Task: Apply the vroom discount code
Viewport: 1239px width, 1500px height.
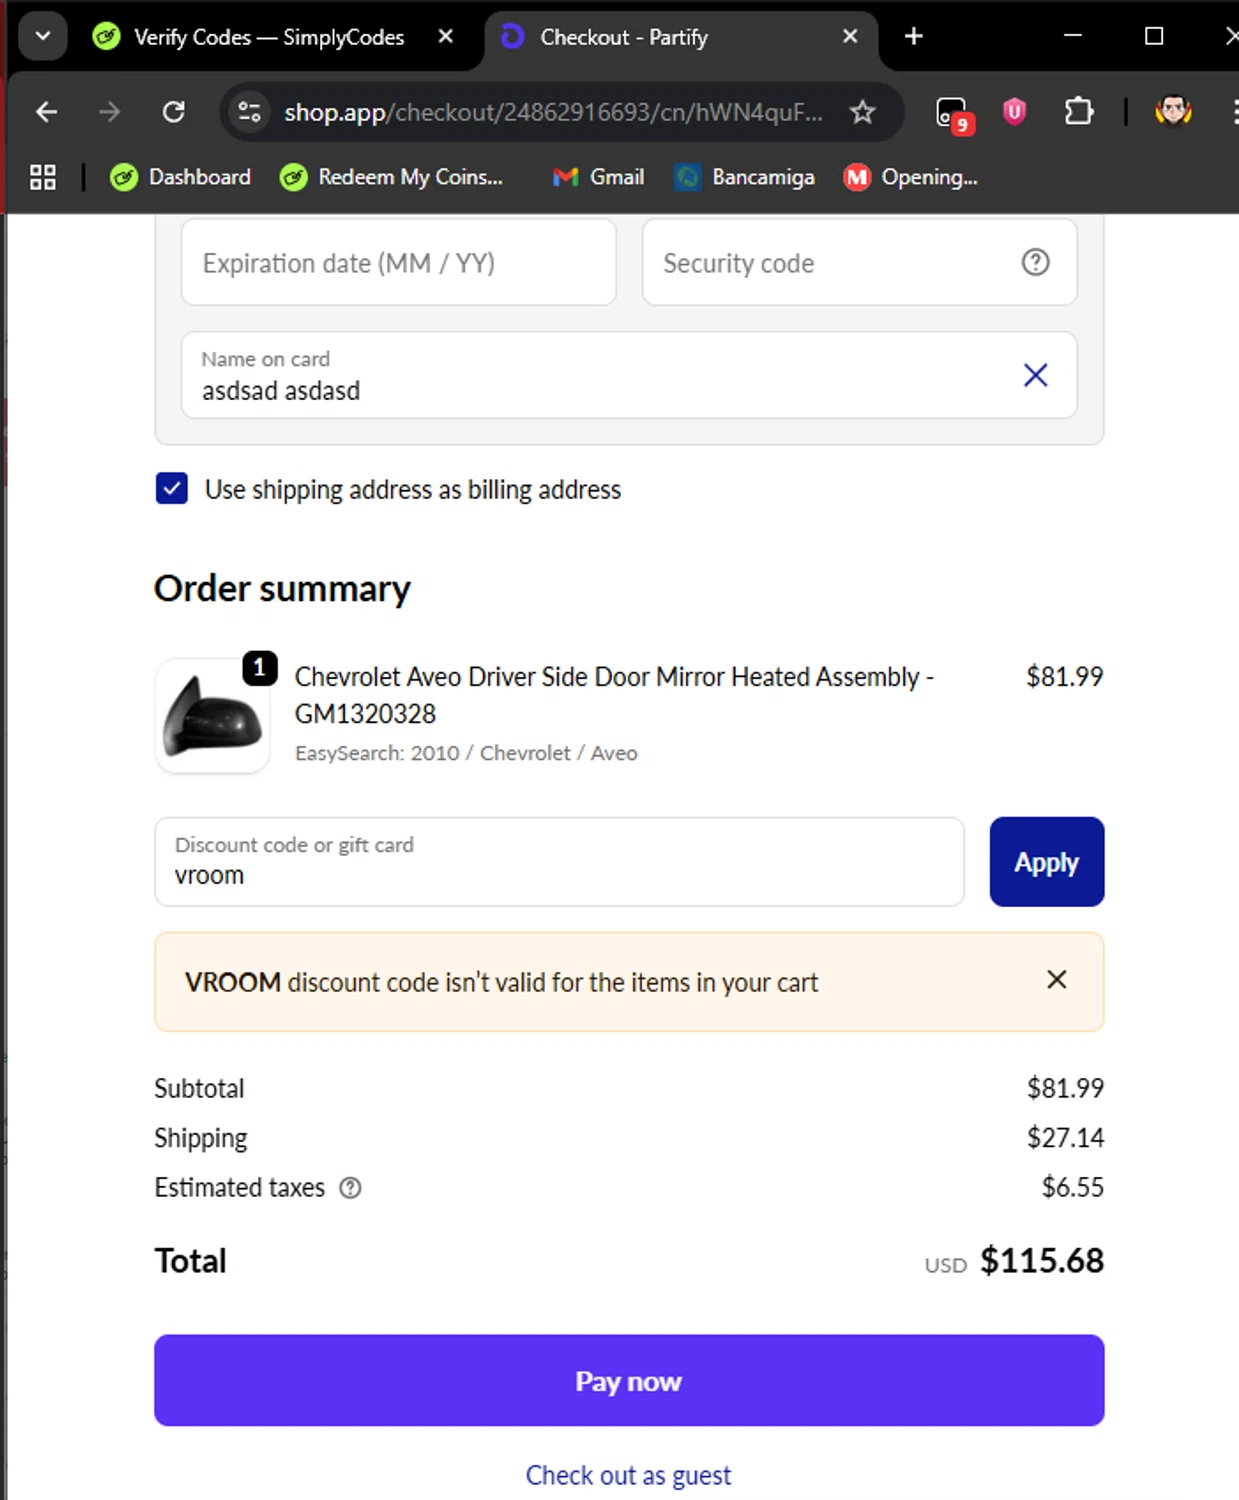Action: (1046, 862)
